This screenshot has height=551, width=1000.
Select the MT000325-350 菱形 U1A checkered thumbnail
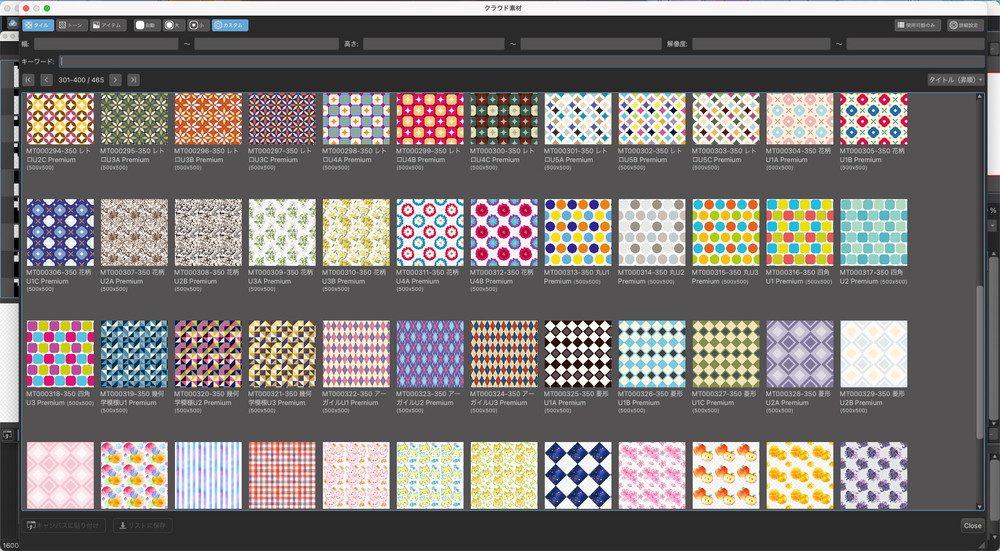578,353
